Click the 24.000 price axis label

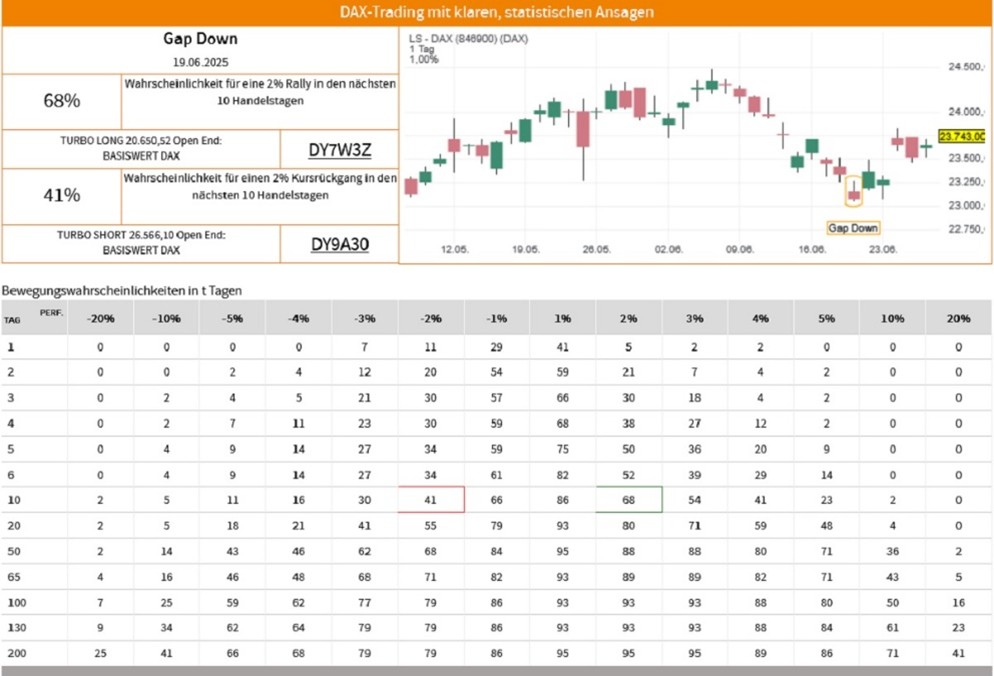tap(965, 112)
